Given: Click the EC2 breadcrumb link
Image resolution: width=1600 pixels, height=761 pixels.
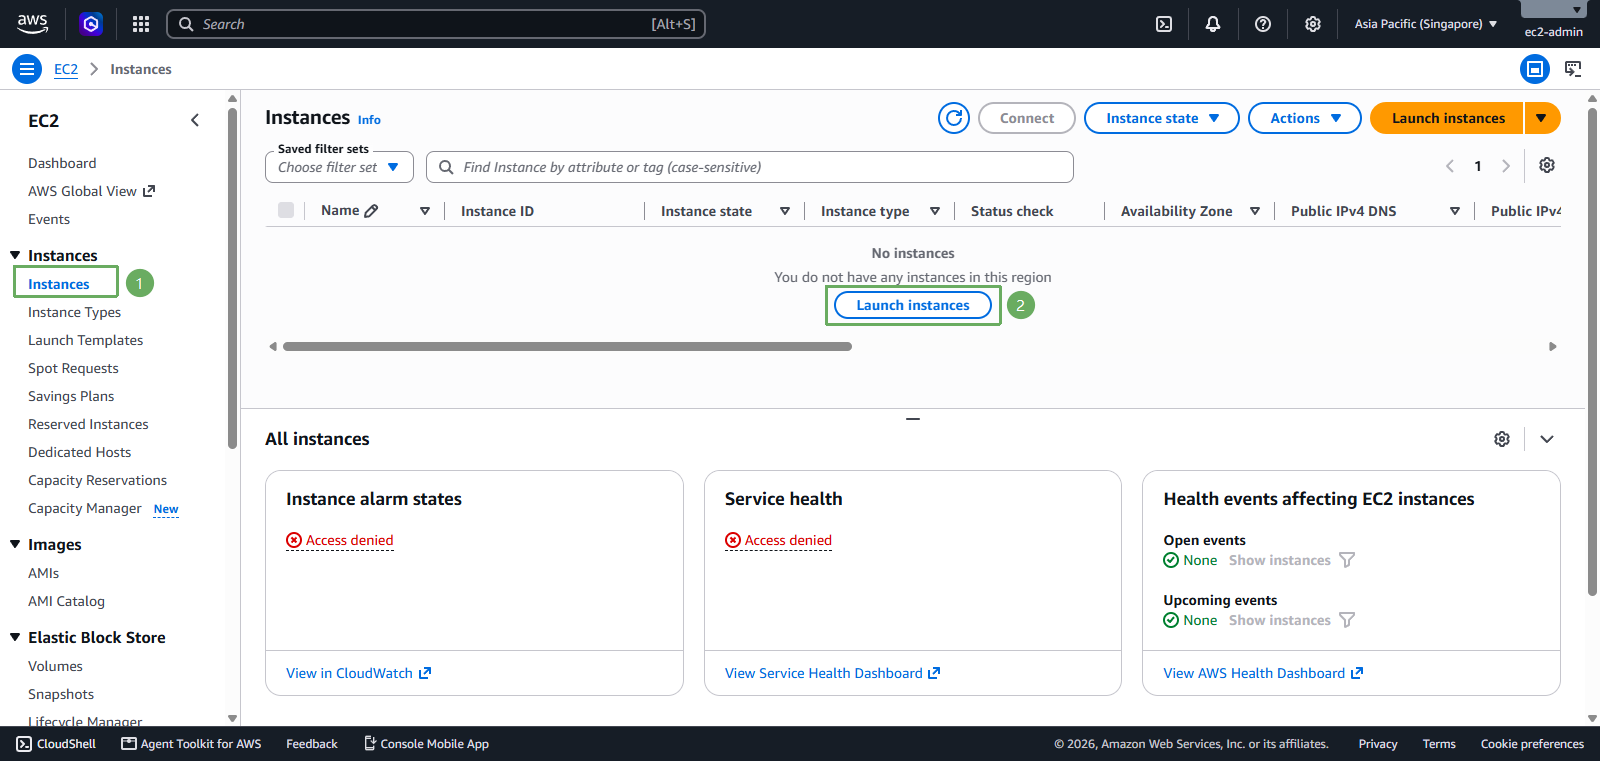Looking at the screenshot, I should click(x=66, y=69).
